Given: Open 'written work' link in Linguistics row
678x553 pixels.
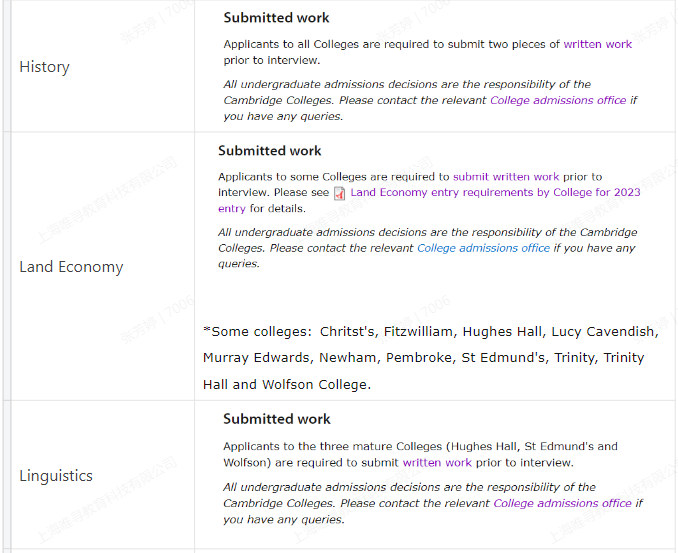Looking at the screenshot, I should point(437,463).
